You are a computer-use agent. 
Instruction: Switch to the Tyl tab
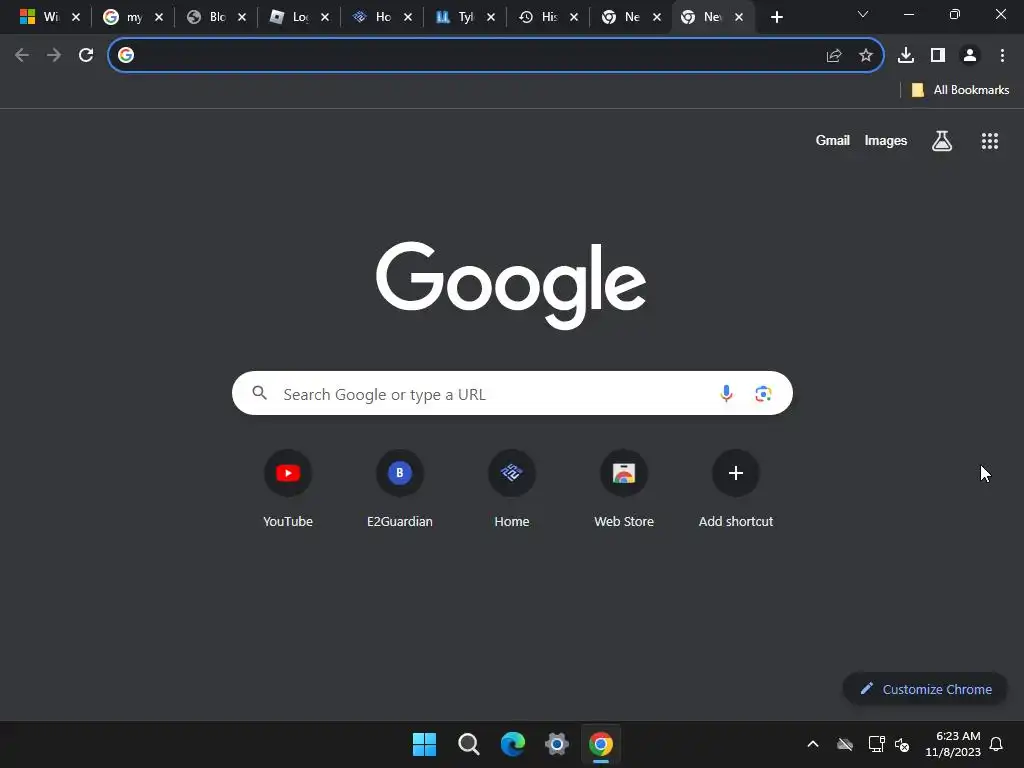coord(455,17)
